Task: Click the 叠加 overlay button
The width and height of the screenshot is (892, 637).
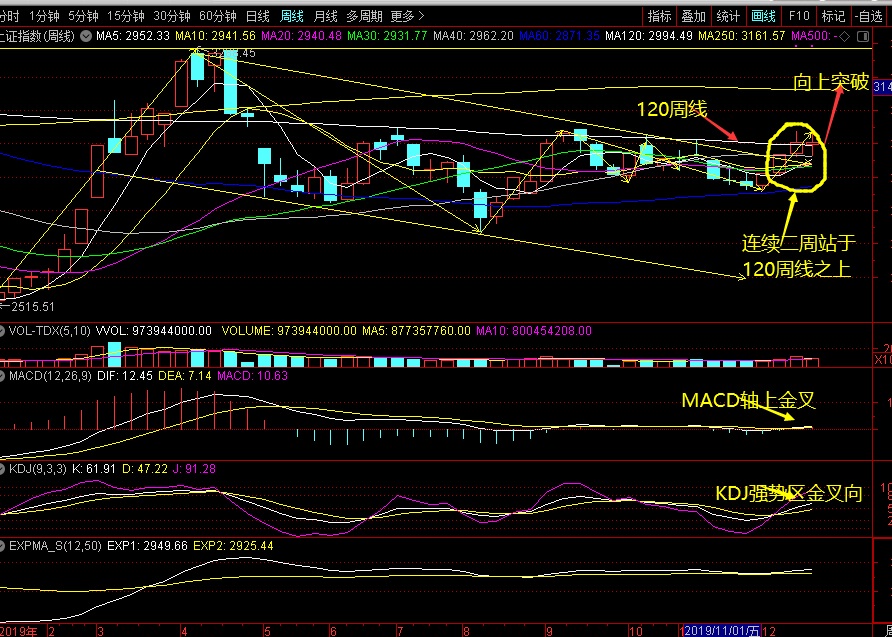Action: coord(694,16)
